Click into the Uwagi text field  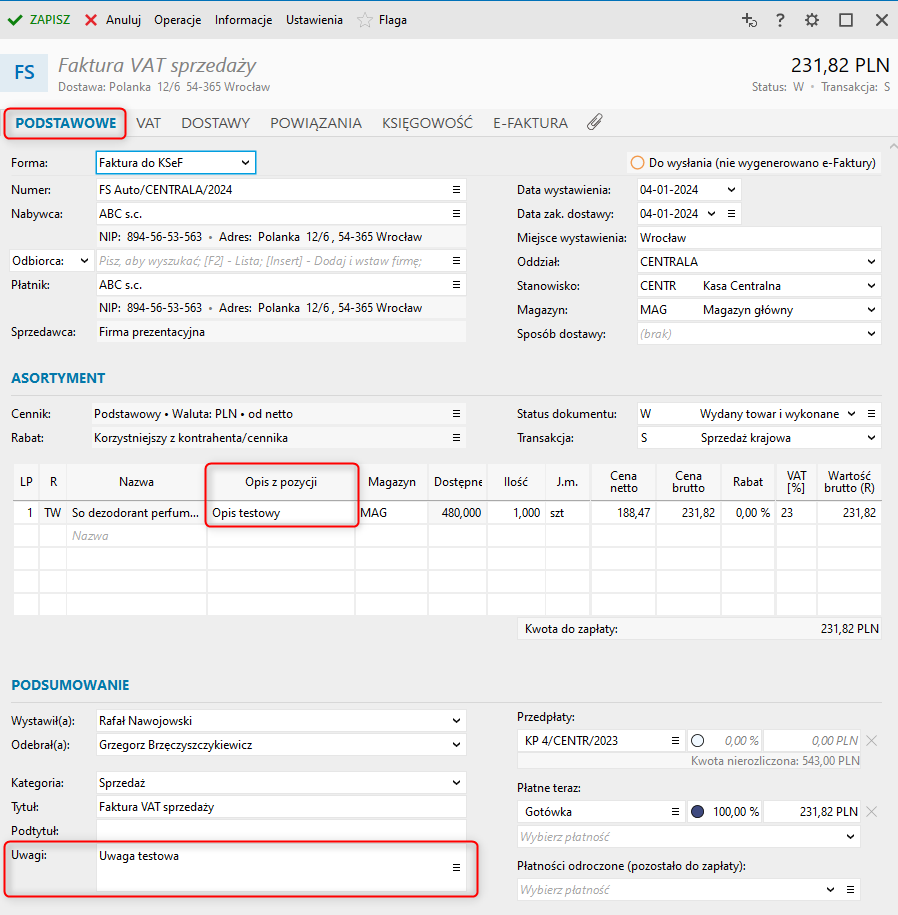coord(270,867)
